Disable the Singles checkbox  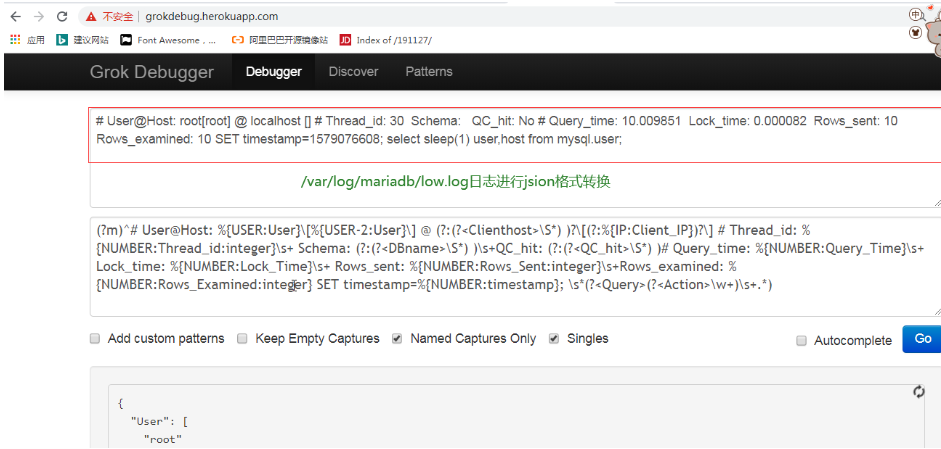(x=554, y=339)
